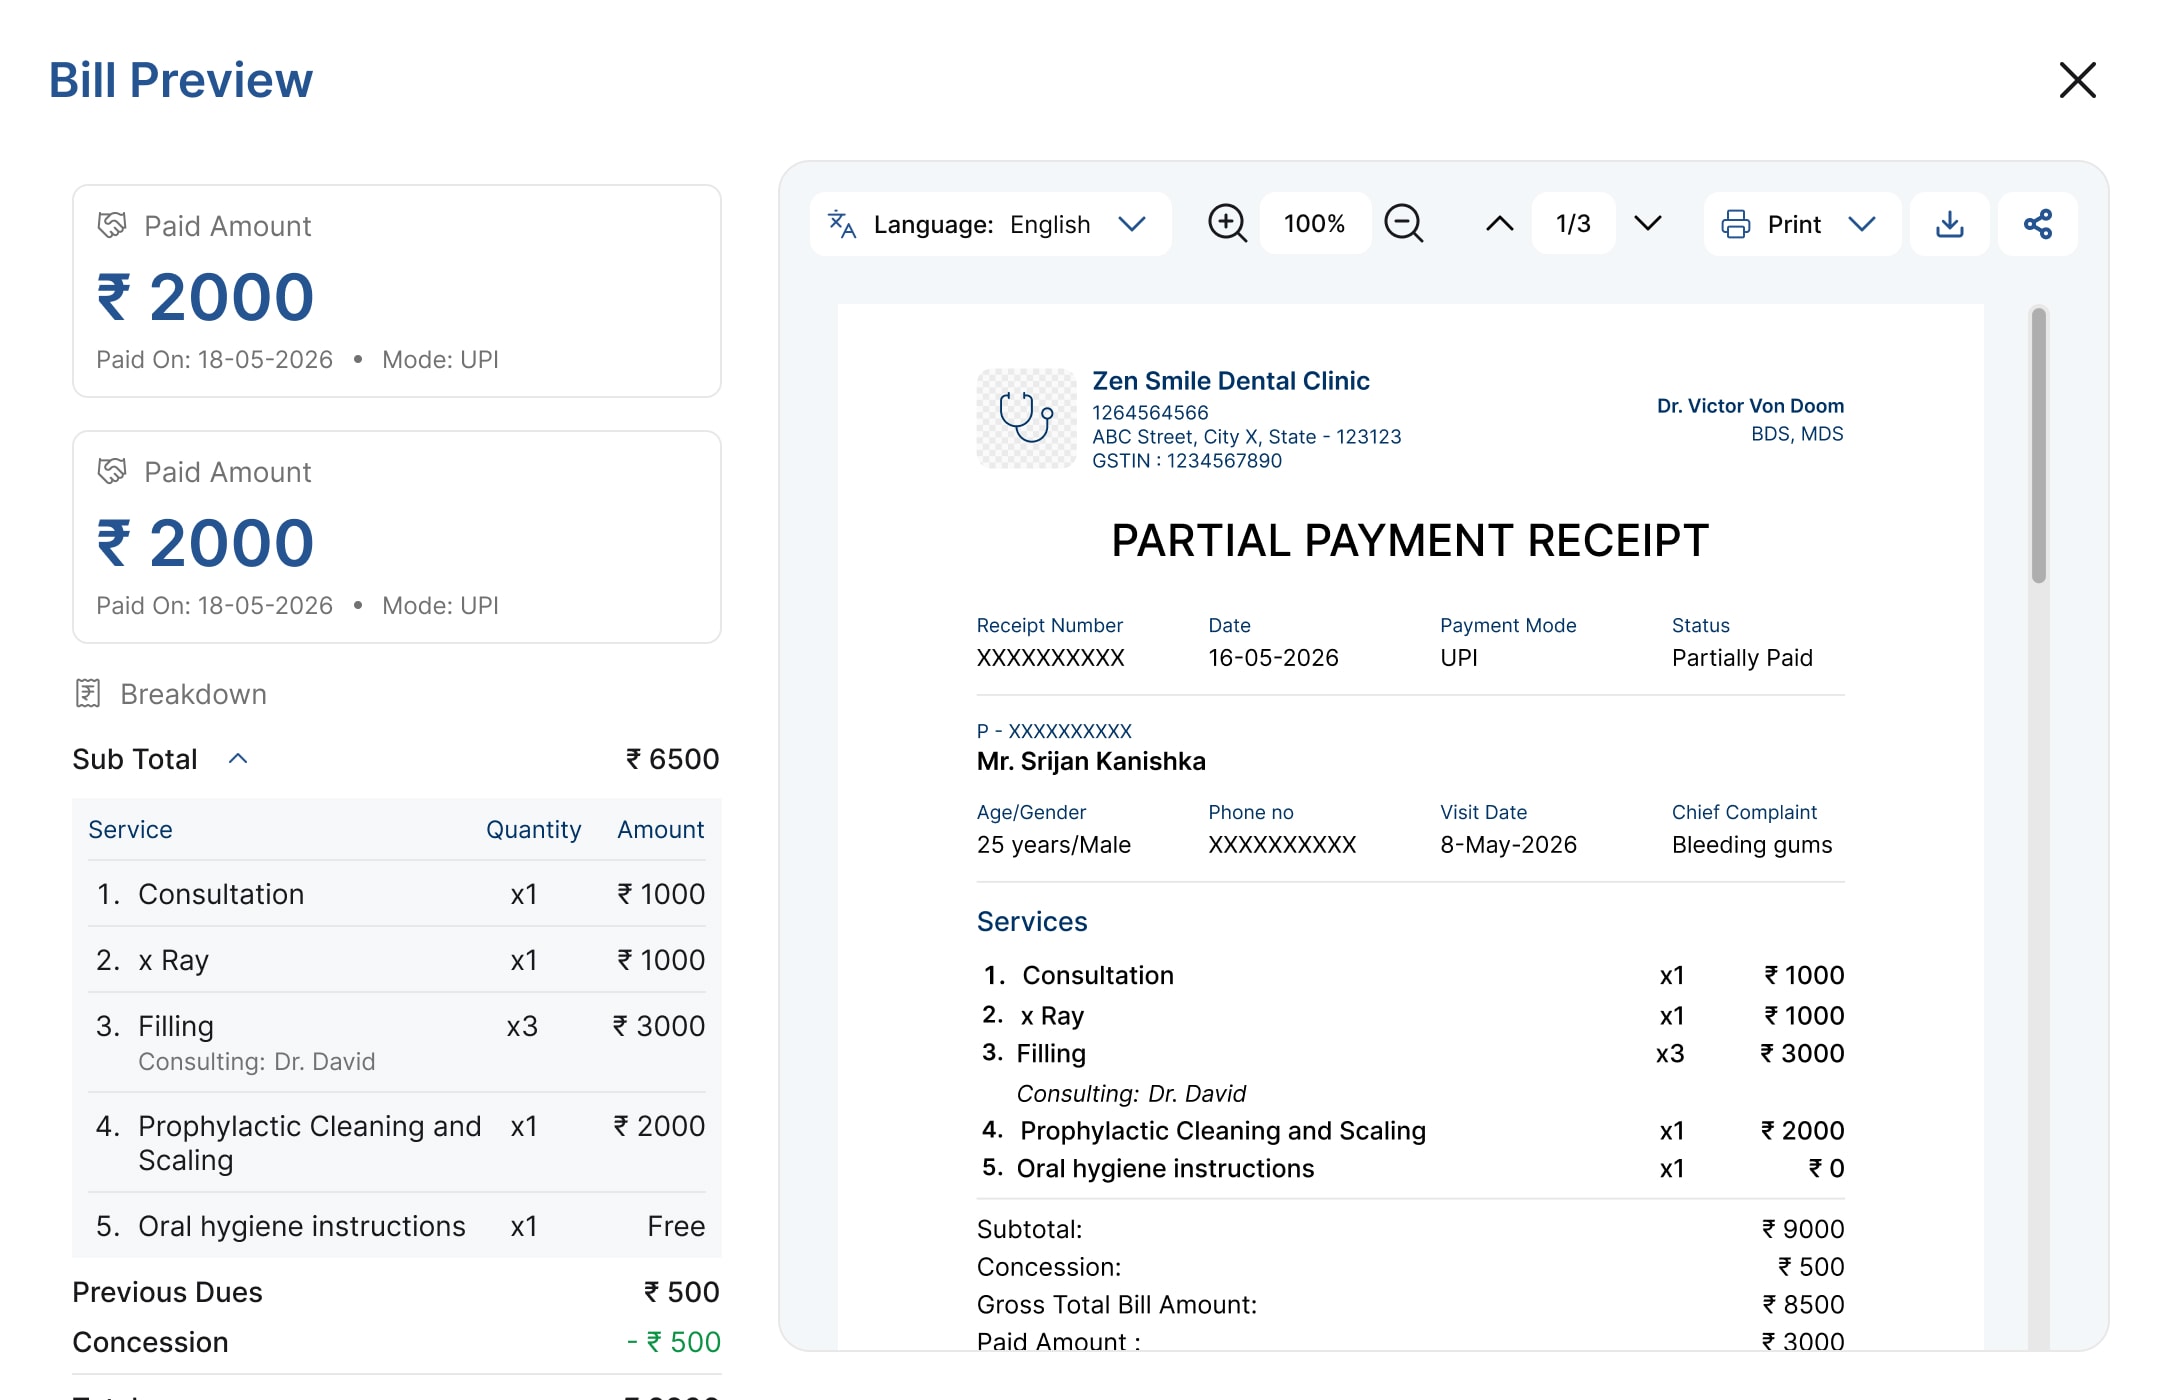The image size is (2158, 1400).
Task: Click the receipt Concession ₹ 500 line
Action: [1410, 1267]
